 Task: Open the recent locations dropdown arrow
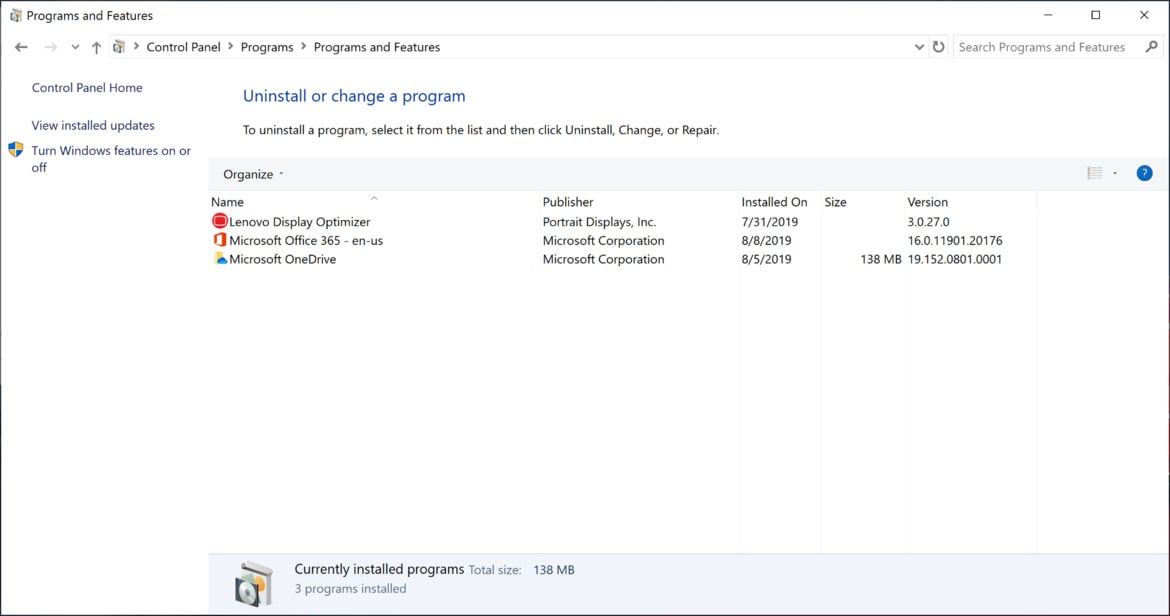pos(75,47)
